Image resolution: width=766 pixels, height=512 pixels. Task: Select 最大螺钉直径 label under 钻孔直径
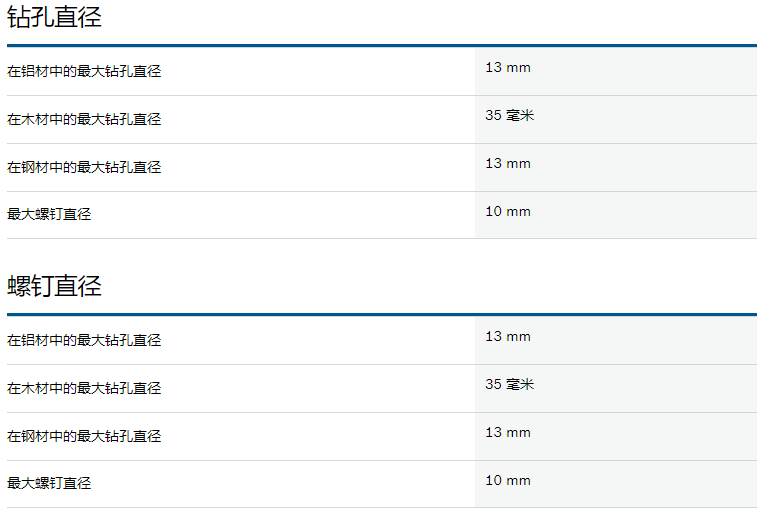pyautogui.click(x=49, y=214)
